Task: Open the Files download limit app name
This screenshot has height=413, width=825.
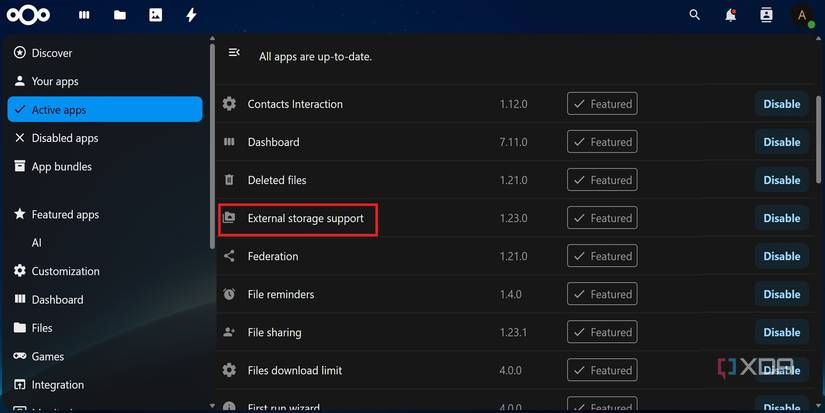Action: 295,370
